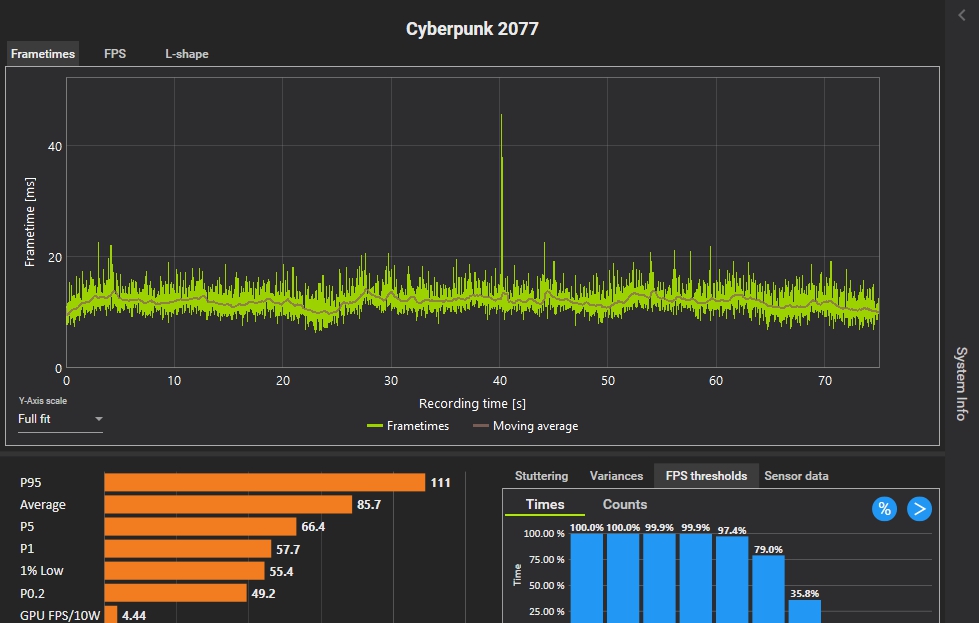Viewport: 979px width, 623px height.
Task: Click the blue bar labeled 35.8%
Action: (804, 610)
